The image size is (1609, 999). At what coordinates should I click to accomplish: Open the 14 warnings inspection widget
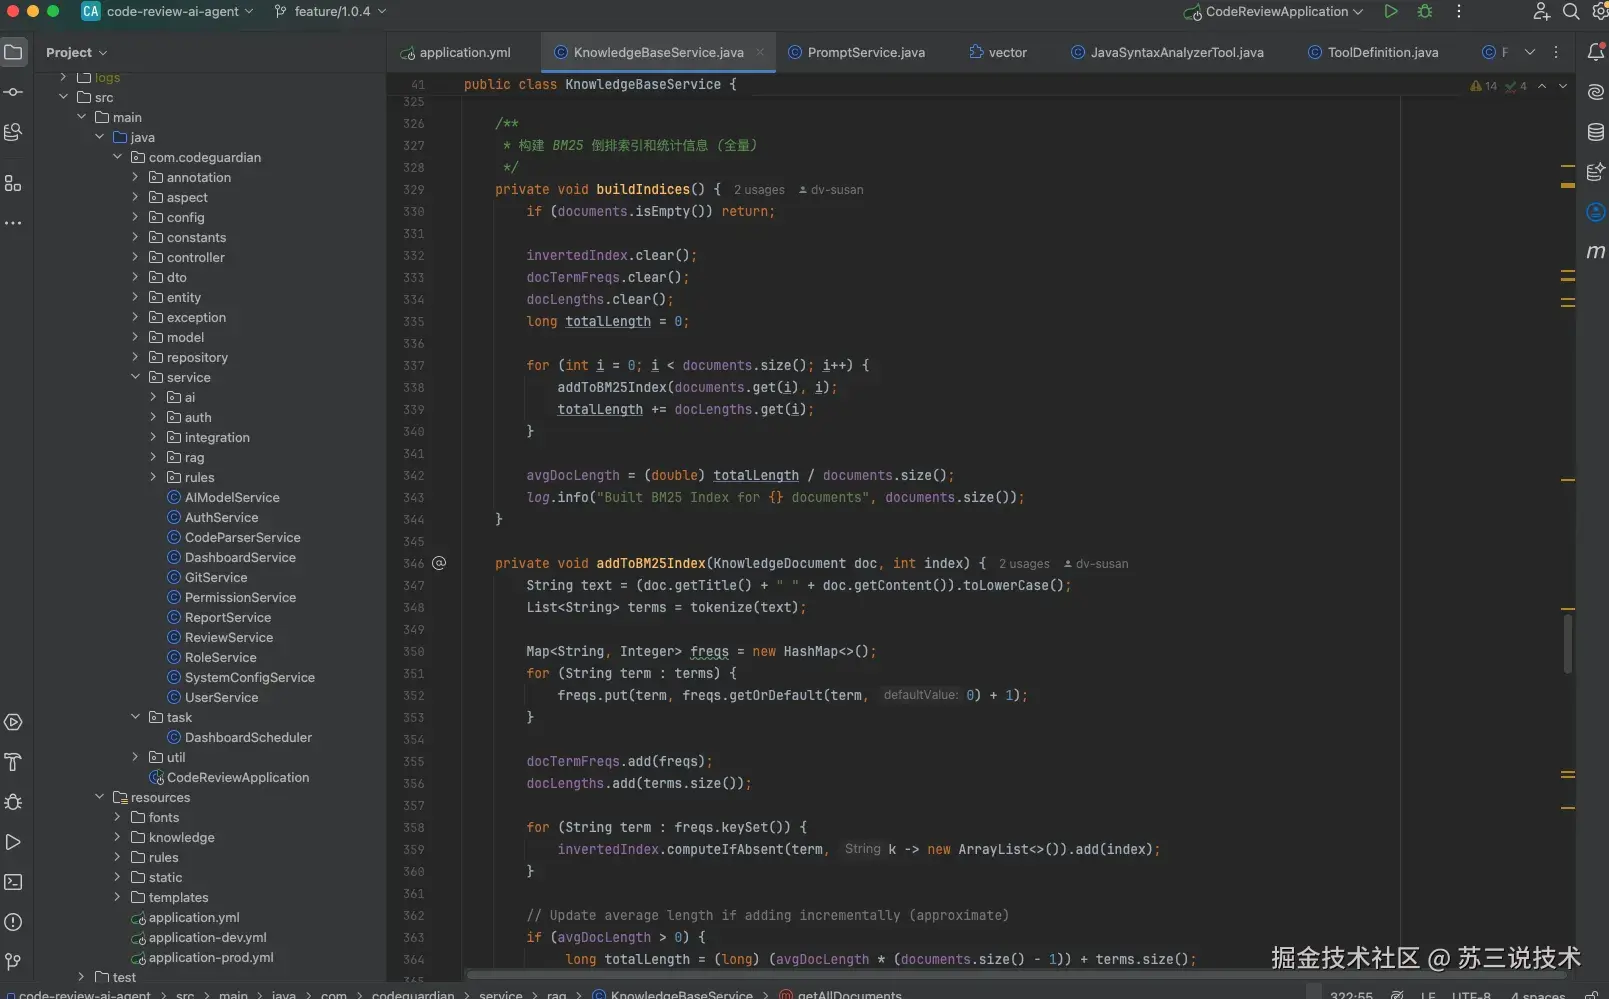pyautogui.click(x=1484, y=86)
